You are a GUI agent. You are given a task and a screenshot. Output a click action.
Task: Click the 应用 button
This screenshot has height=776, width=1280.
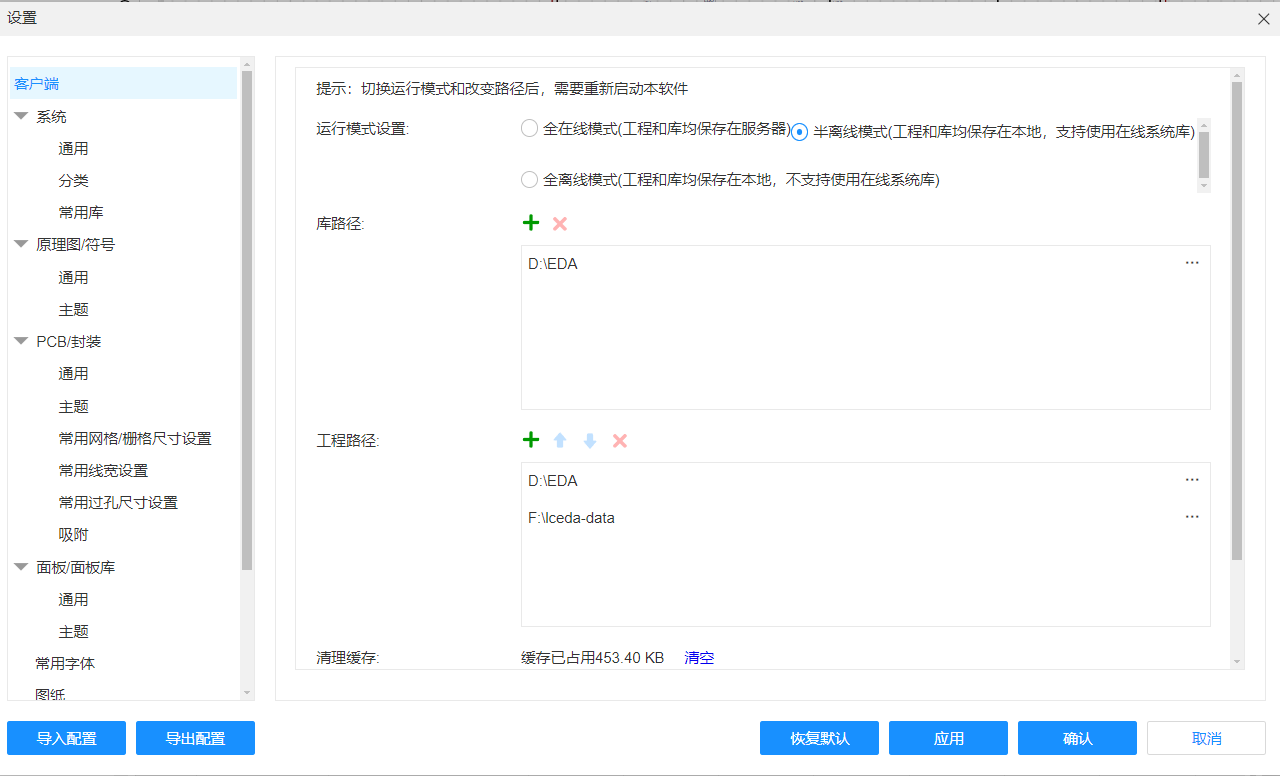(948, 738)
